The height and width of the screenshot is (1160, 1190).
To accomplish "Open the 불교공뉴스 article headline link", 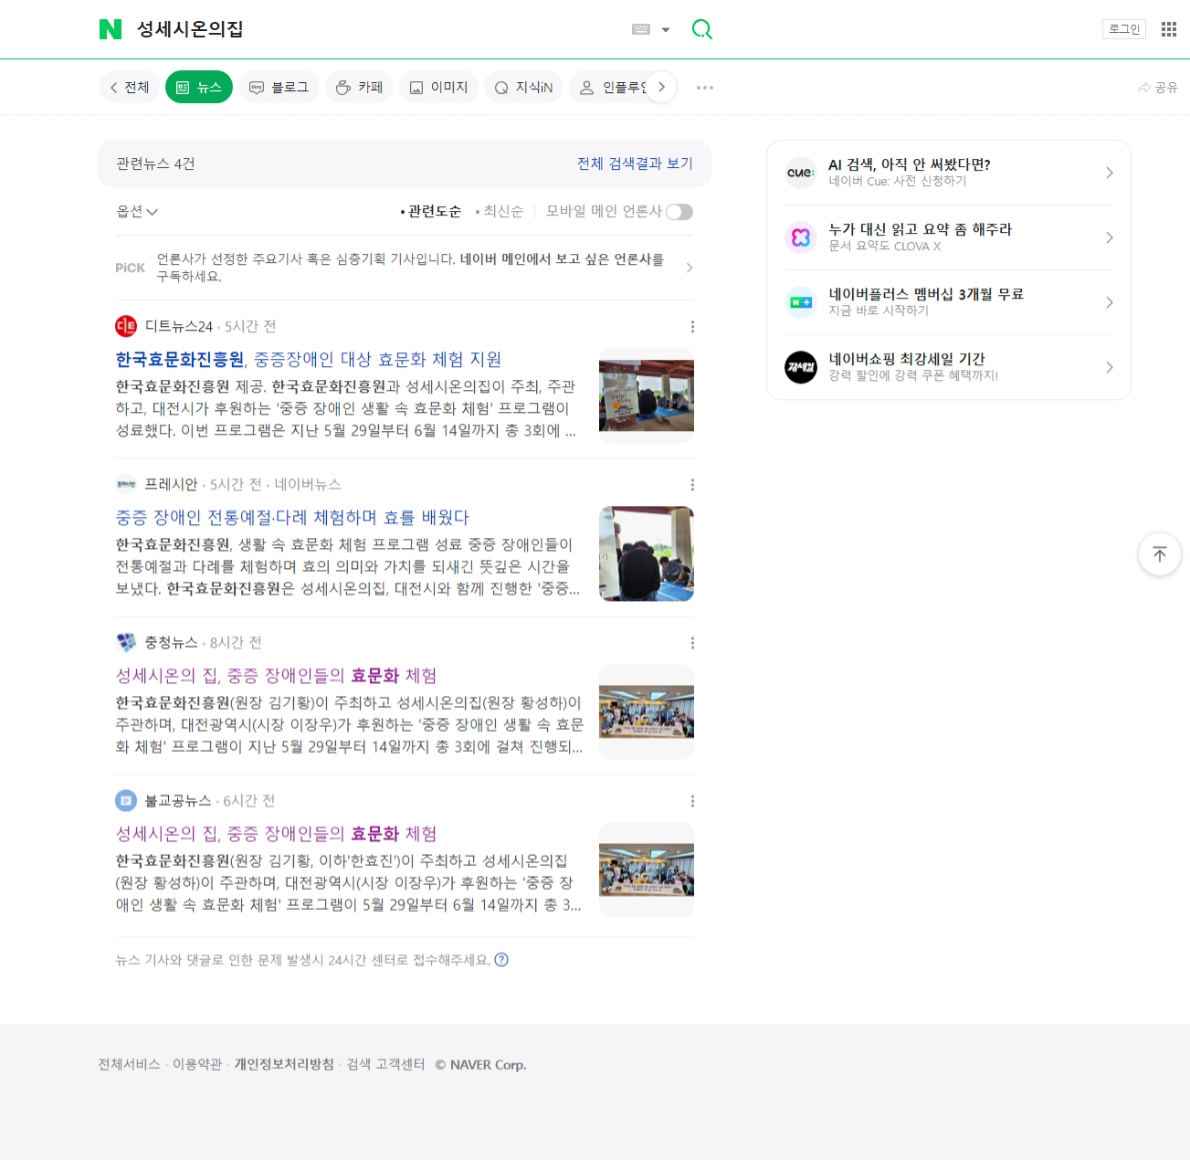I will 276,833.
